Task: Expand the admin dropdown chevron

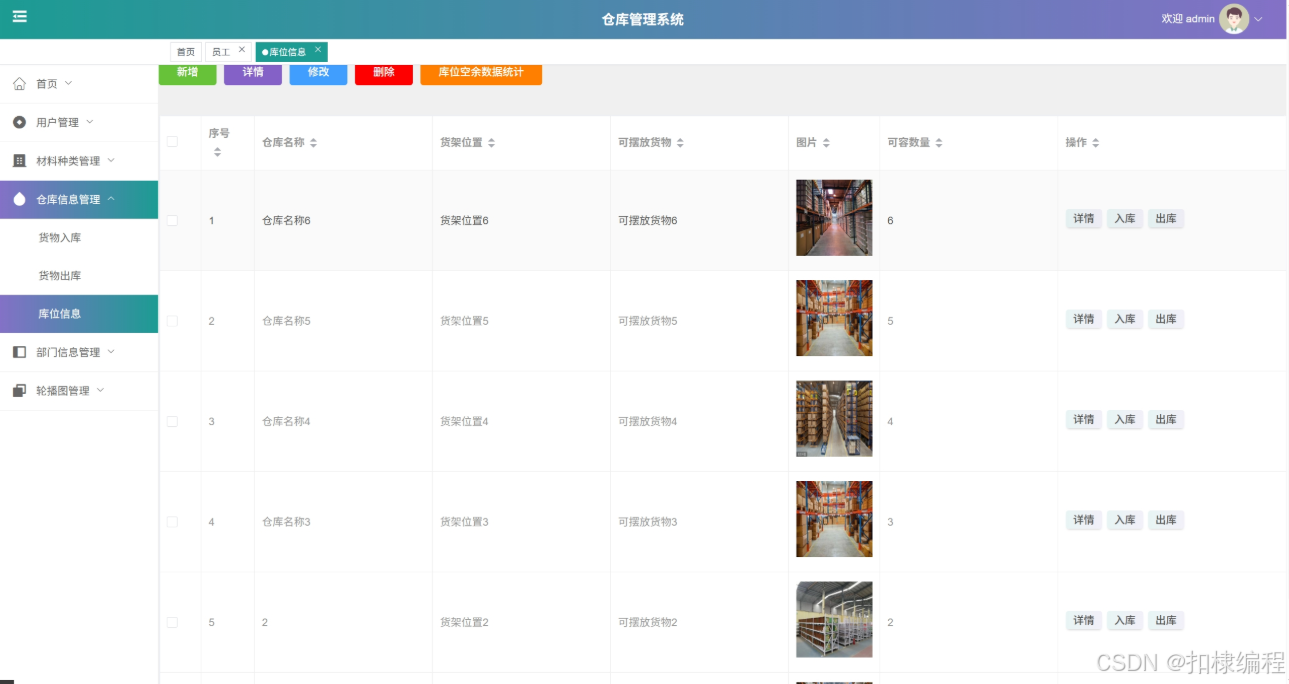Action: tap(1258, 19)
